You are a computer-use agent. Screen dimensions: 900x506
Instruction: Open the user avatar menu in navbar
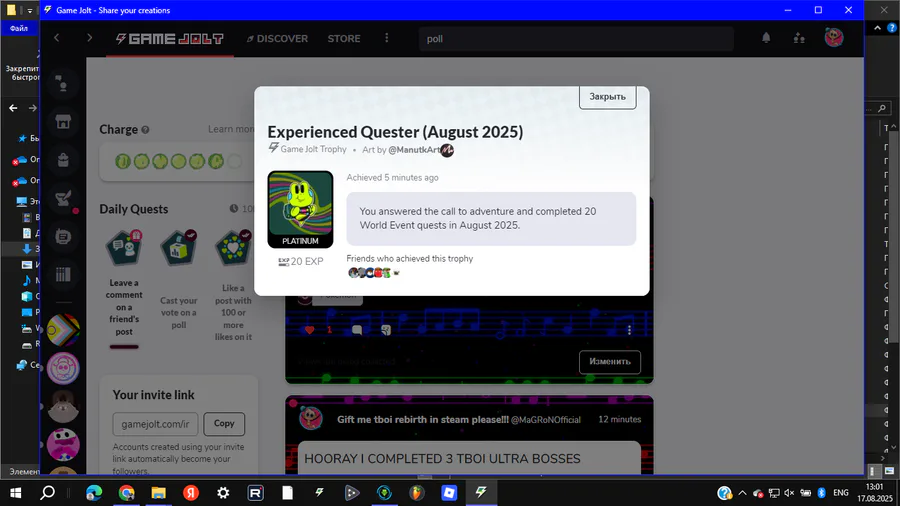(x=833, y=38)
